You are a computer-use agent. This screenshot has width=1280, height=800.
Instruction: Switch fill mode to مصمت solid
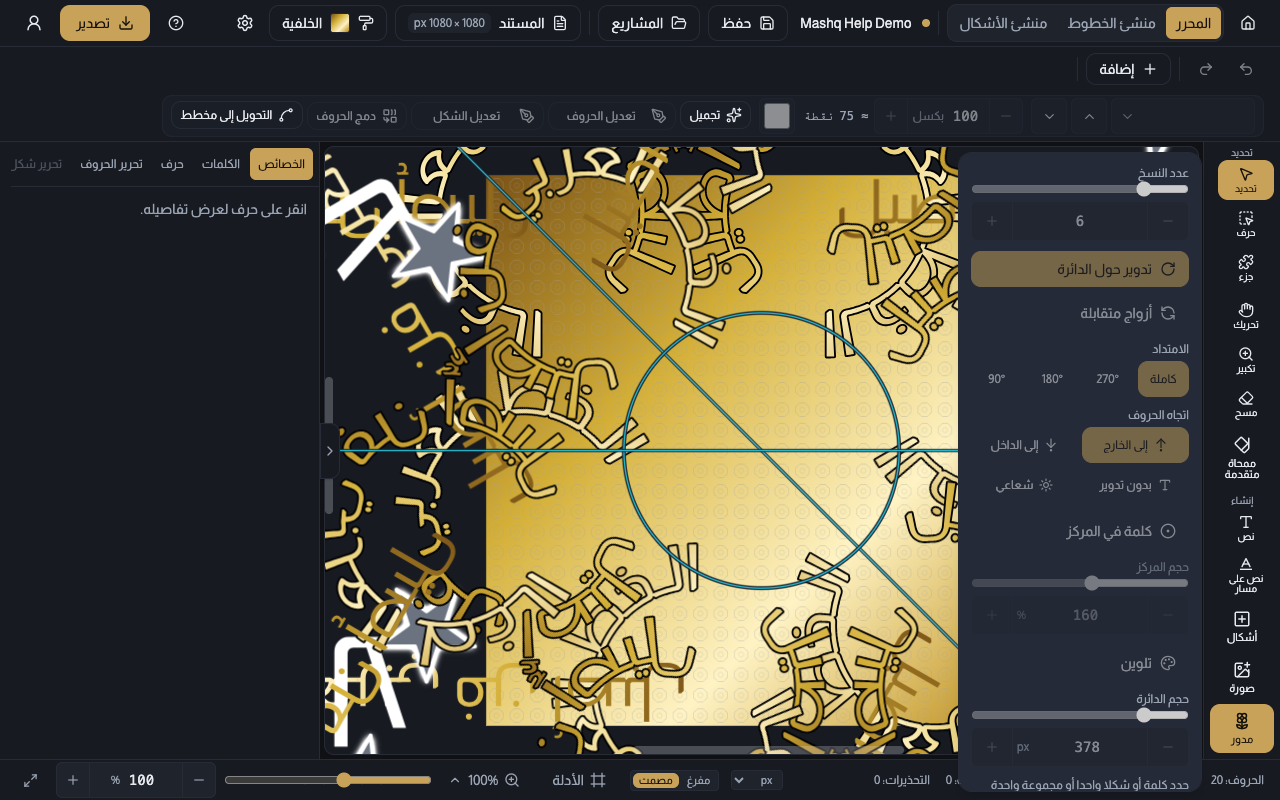[657, 780]
